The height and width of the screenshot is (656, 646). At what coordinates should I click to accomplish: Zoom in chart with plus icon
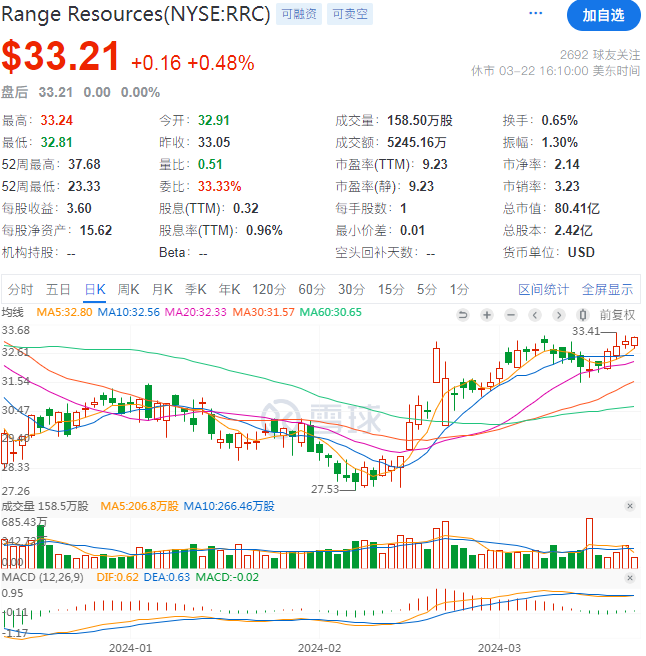[x=487, y=315]
